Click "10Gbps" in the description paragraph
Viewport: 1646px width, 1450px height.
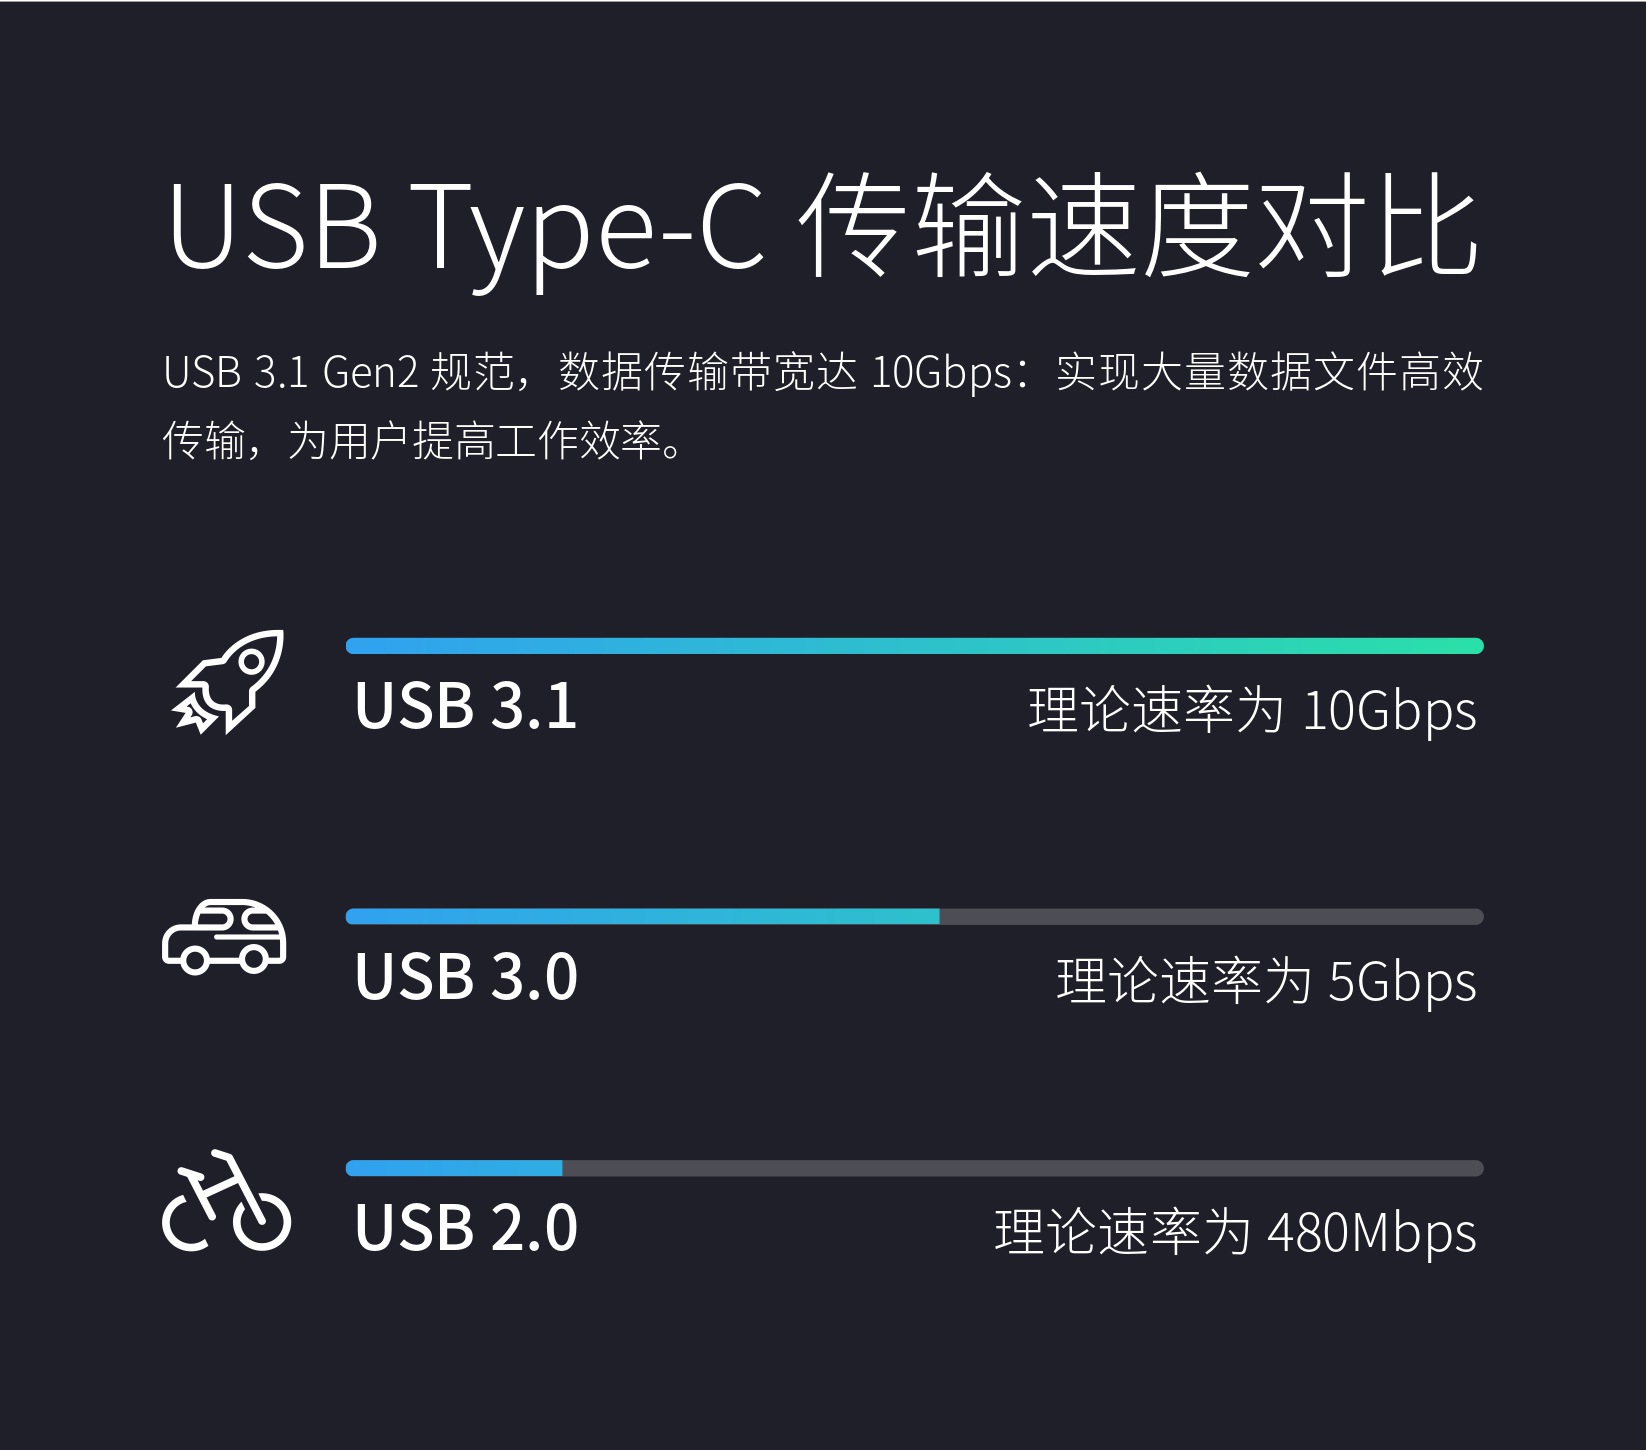point(941,373)
